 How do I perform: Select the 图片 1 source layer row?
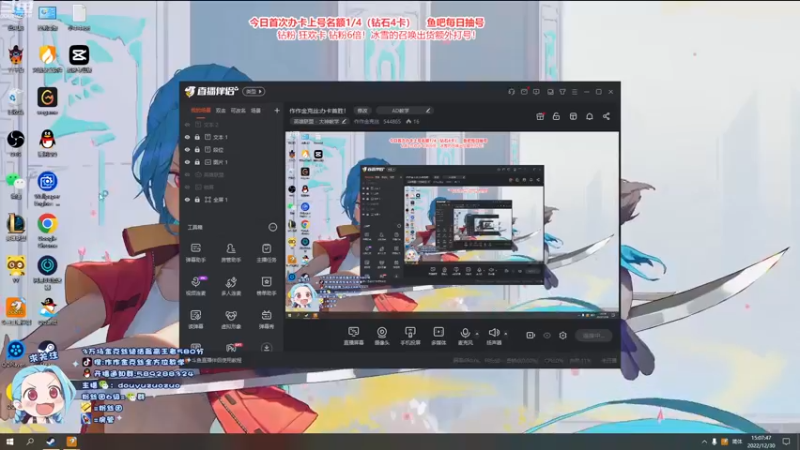pyautogui.click(x=232, y=162)
